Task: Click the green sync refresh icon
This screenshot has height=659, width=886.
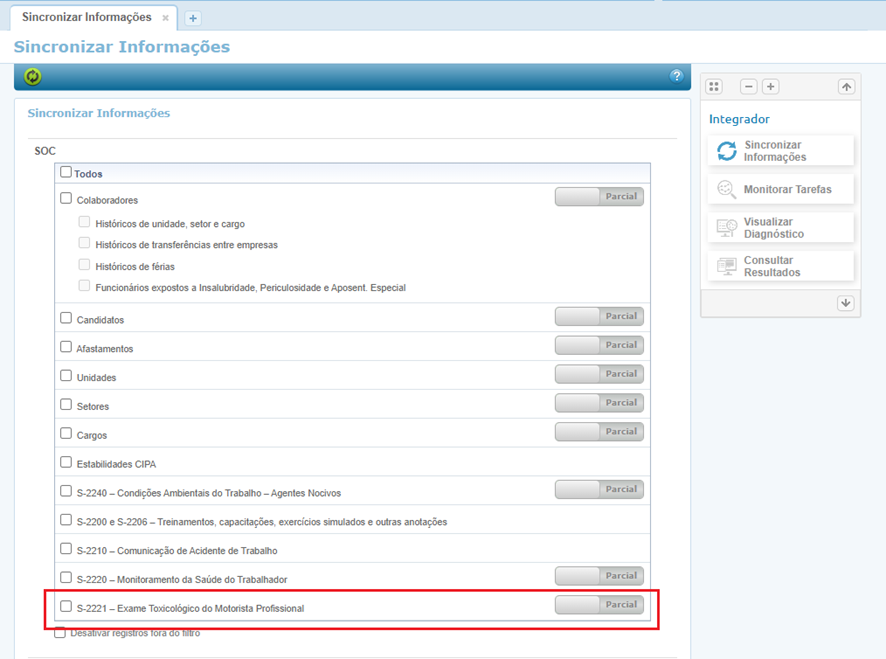Action: coord(33,76)
